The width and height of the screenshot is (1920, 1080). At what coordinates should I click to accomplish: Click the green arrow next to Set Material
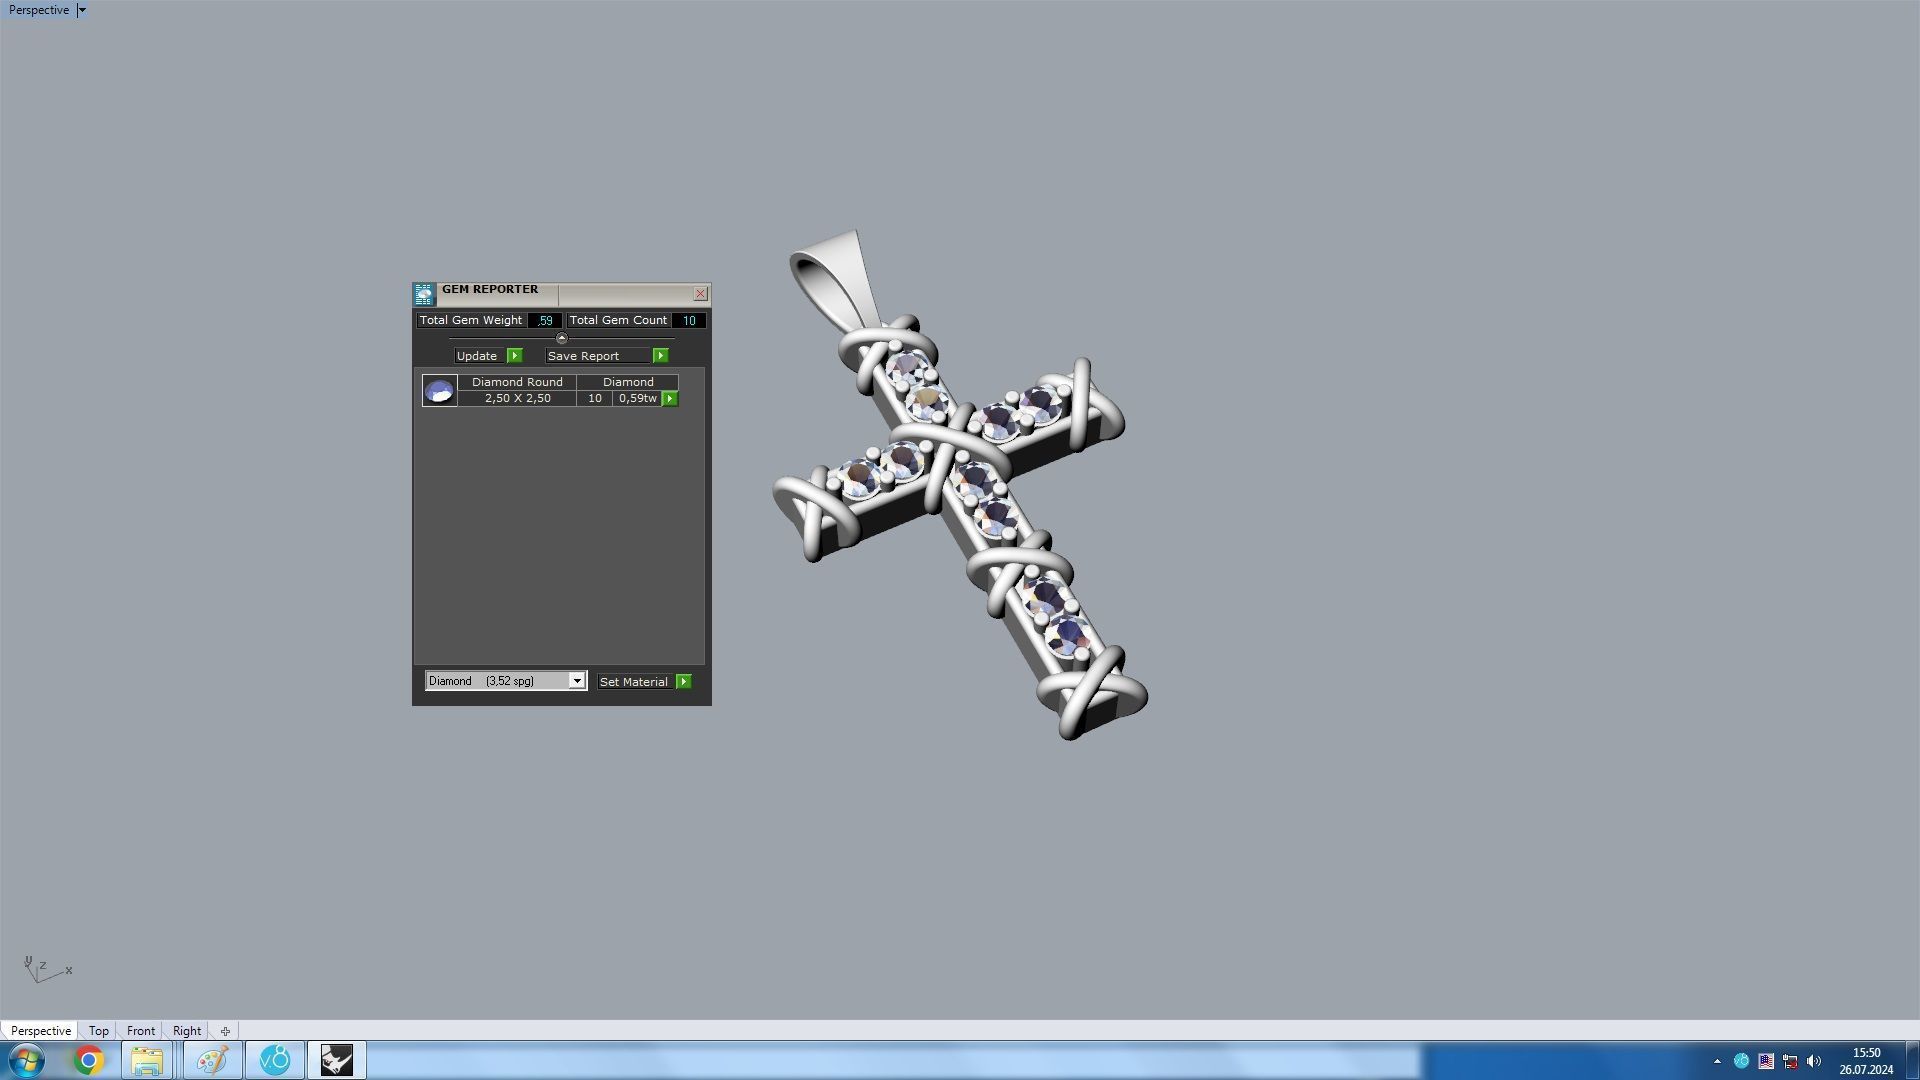point(684,682)
